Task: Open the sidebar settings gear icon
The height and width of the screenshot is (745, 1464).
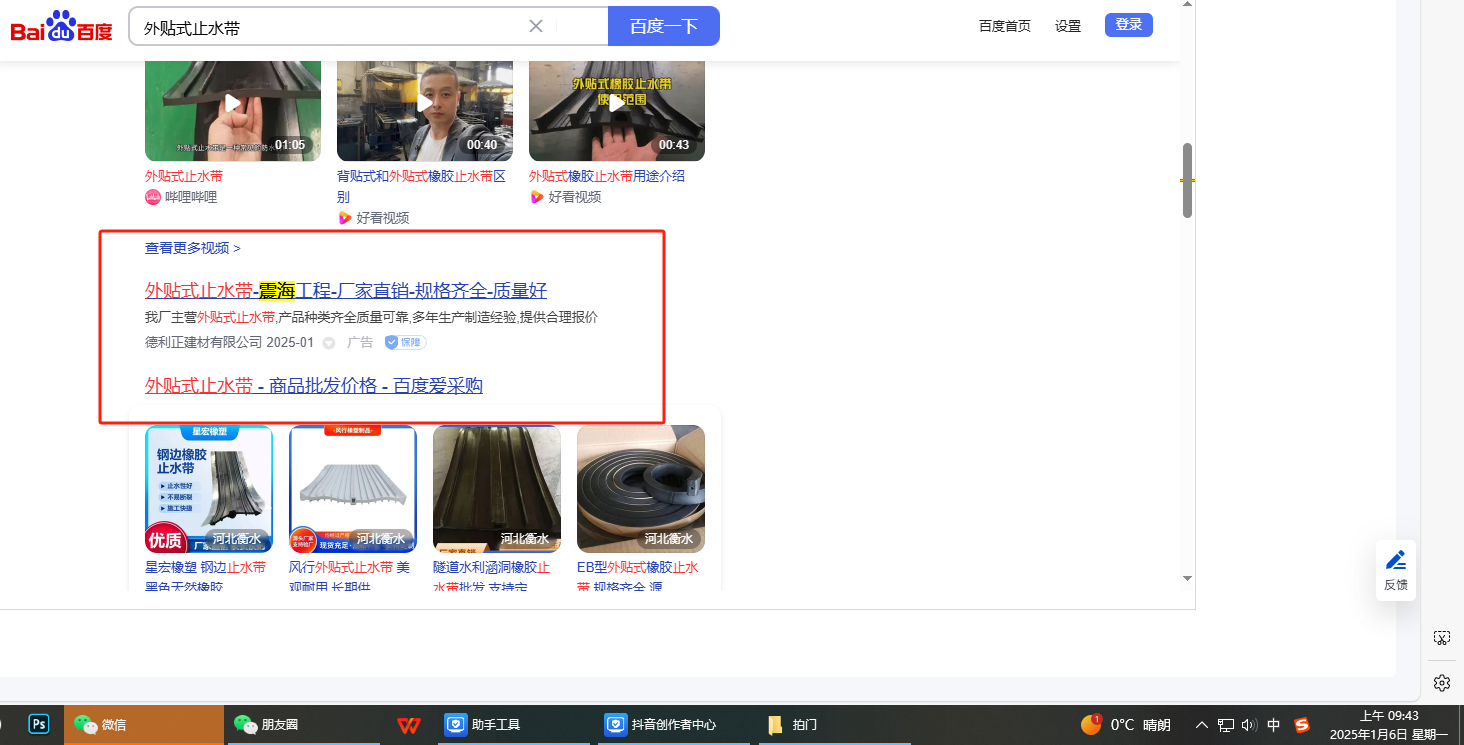Action: pyautogui.click(x=1441, y=683)
